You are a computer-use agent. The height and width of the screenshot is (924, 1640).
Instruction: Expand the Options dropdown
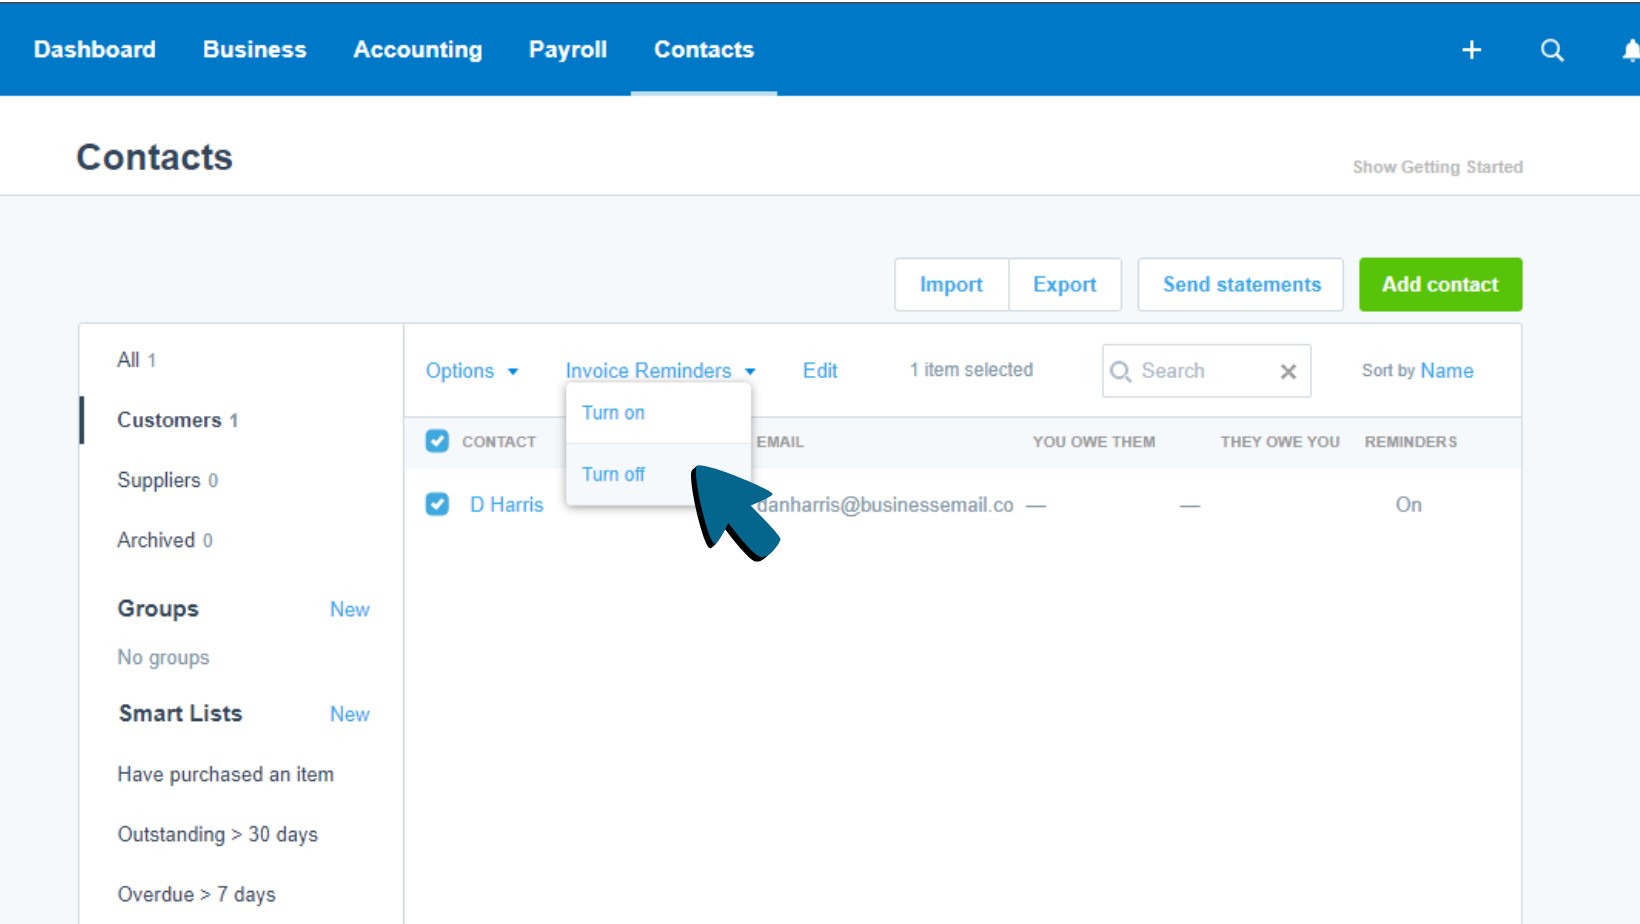(x=472, y=371)
